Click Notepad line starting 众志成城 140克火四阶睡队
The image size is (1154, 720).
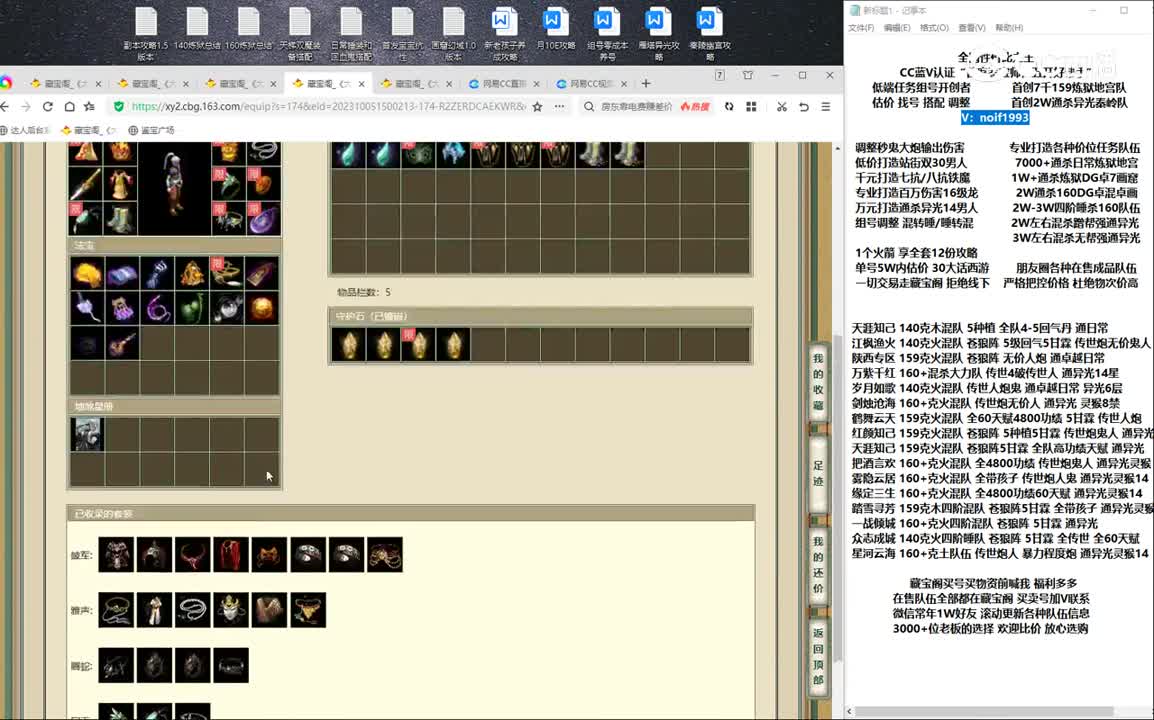tap(996, 539)
